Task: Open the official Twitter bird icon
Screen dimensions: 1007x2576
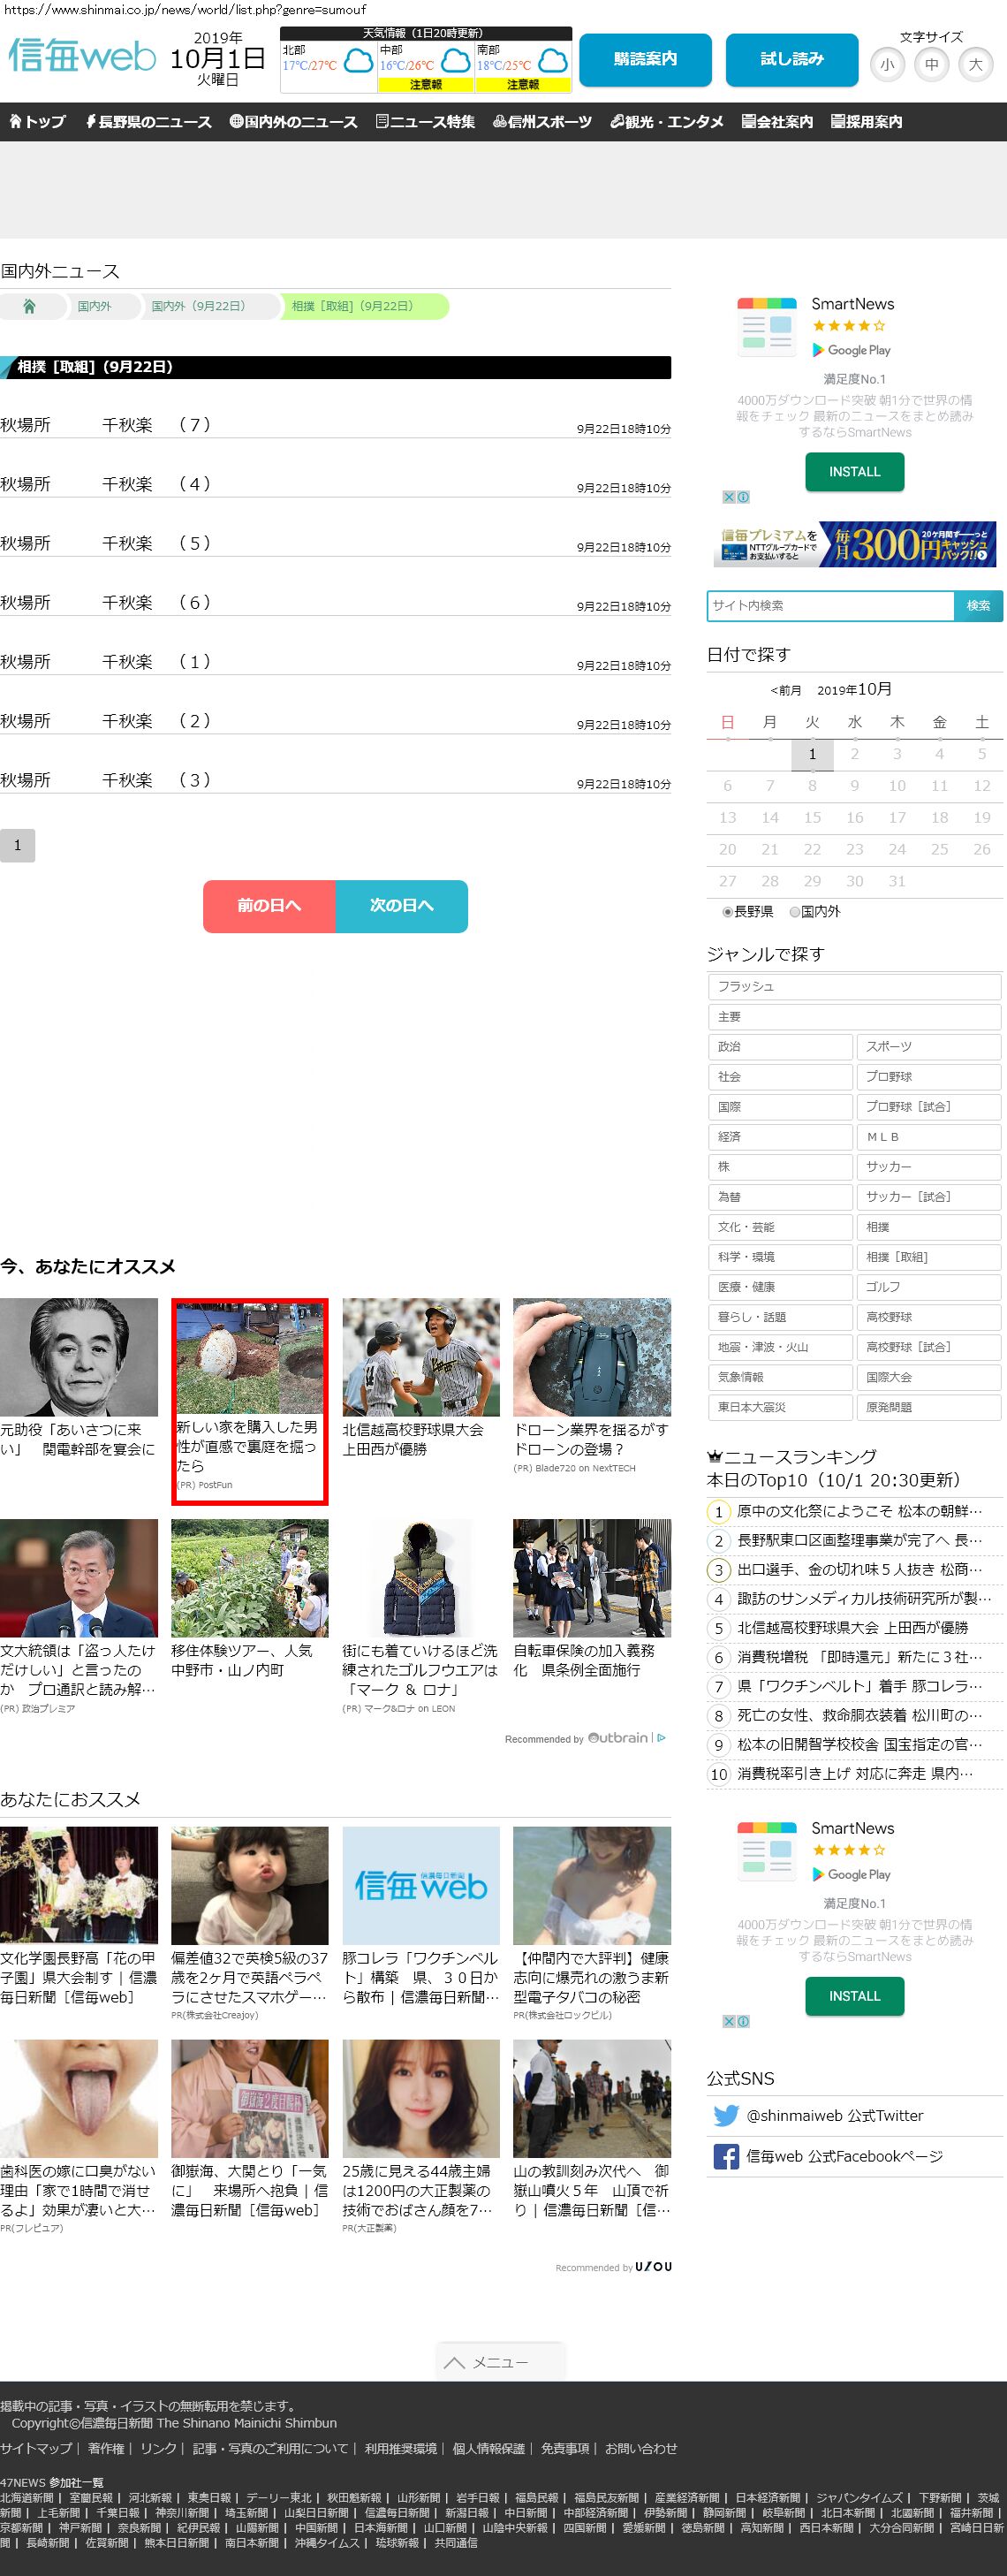Action: 726,2115
